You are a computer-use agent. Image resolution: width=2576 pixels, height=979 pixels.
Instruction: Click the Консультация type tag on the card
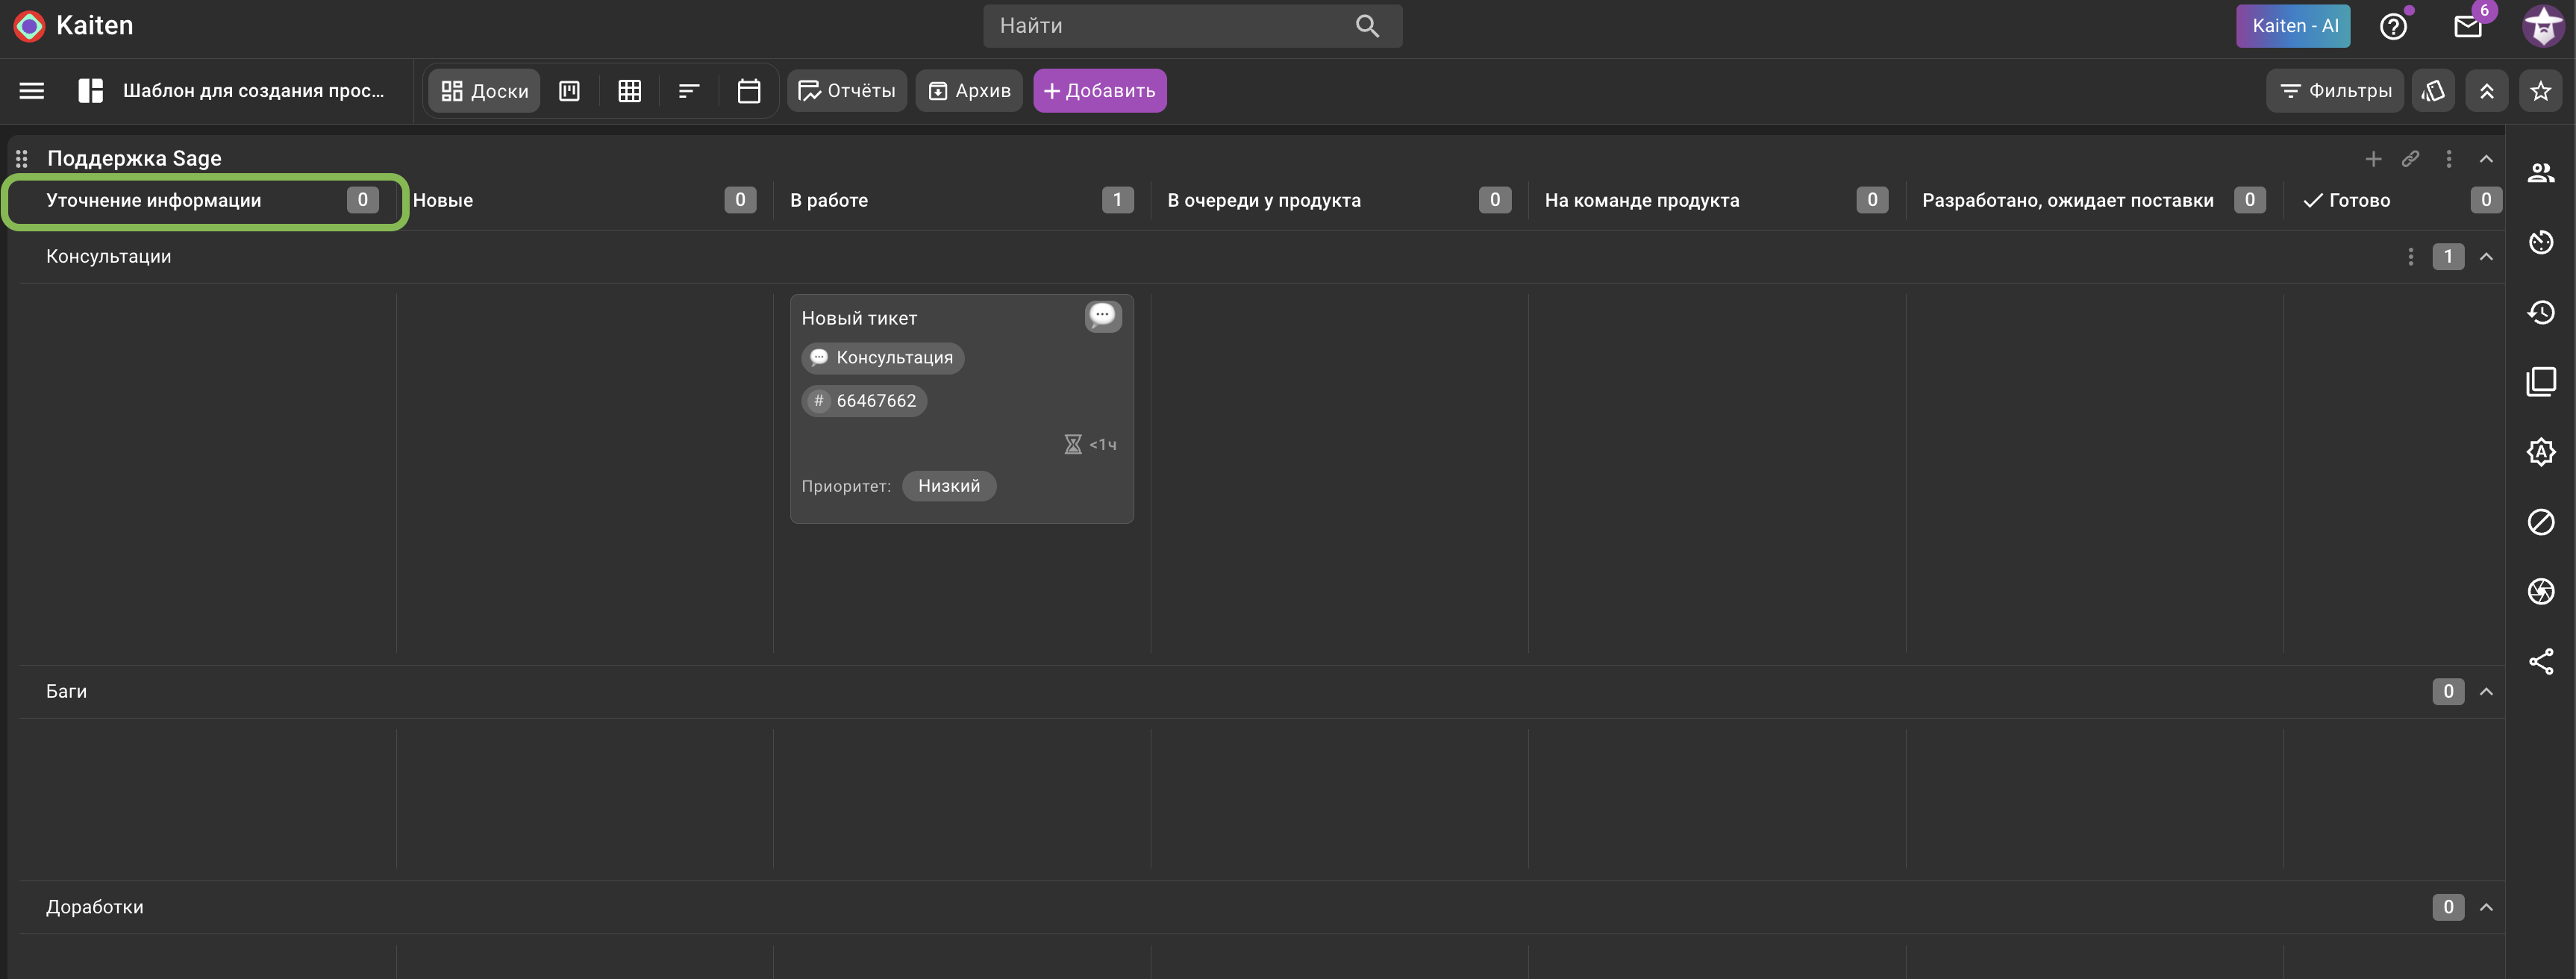click(x=883, y=358)
